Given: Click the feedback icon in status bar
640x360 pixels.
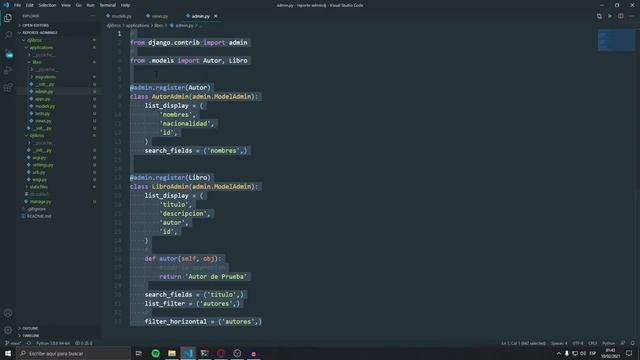Looking at the screenshot, I should point(623,343).
